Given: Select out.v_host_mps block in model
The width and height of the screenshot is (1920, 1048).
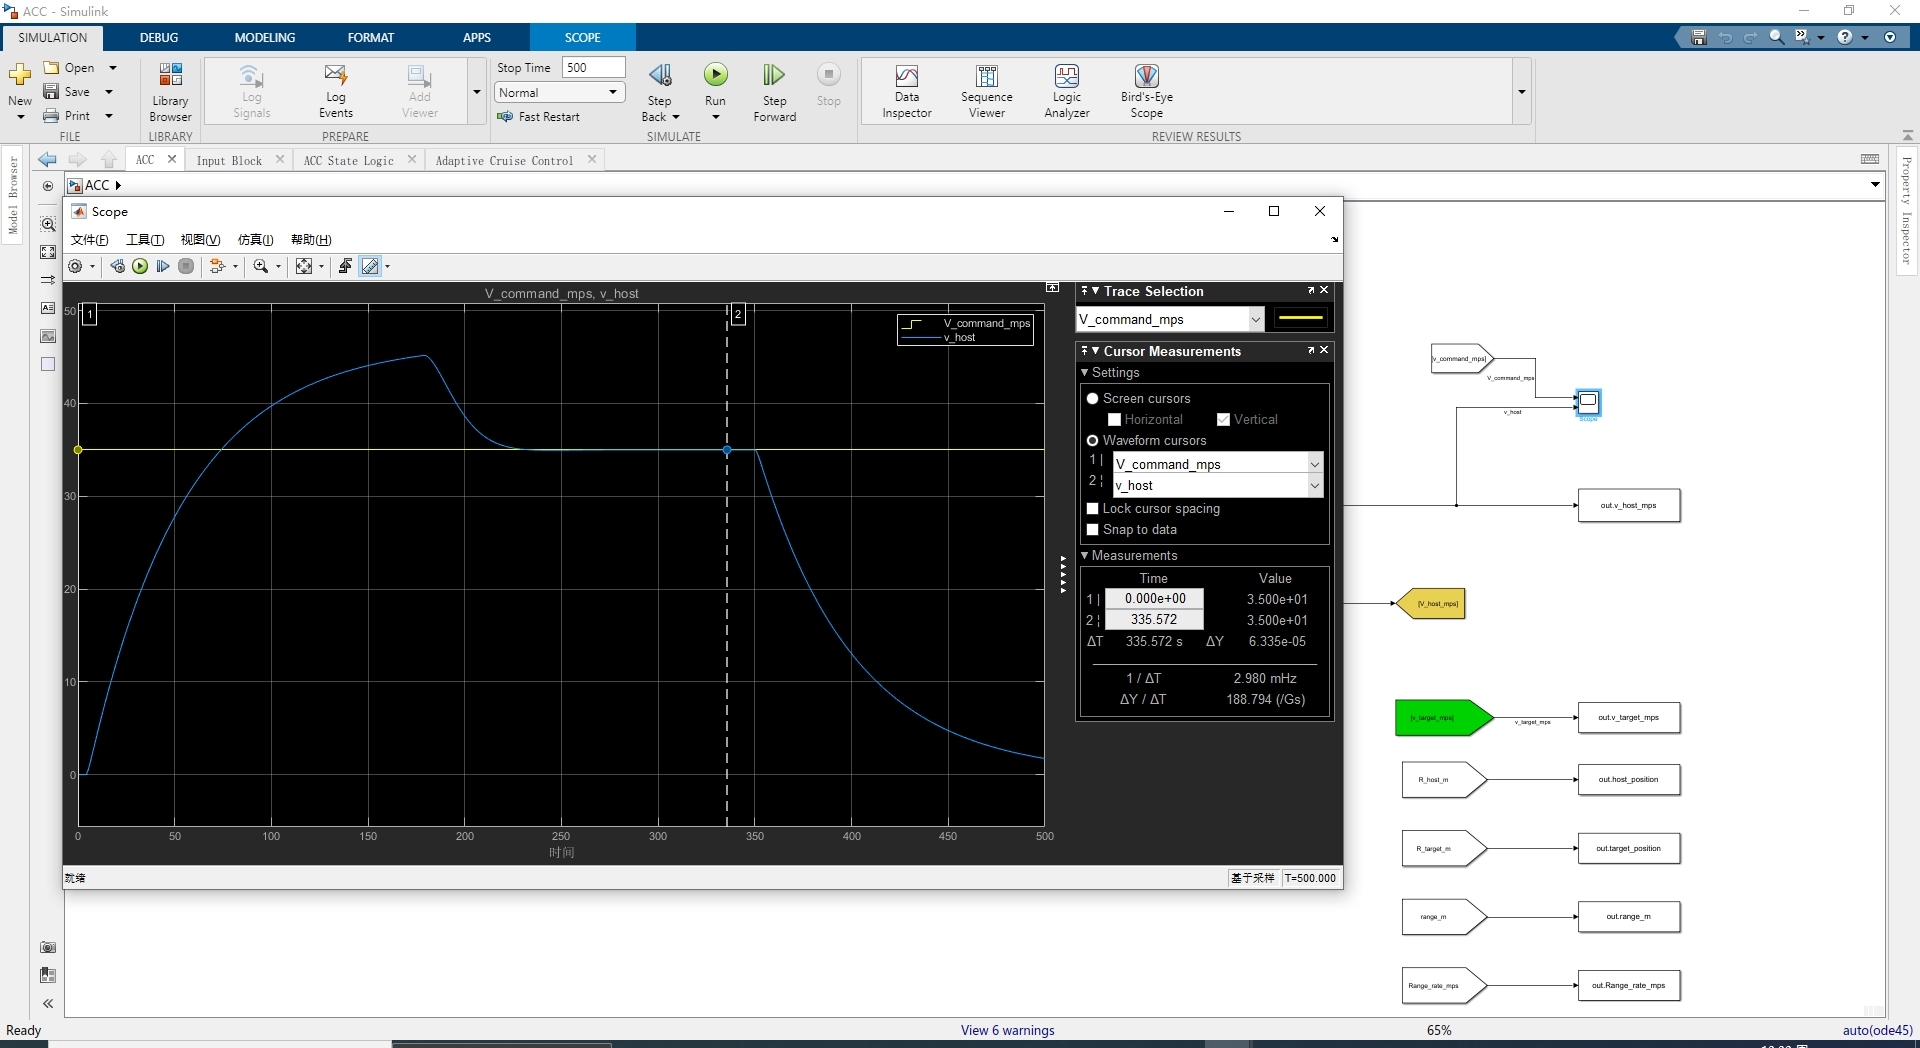Looking at the screenshot, I should click(1629, 505).
